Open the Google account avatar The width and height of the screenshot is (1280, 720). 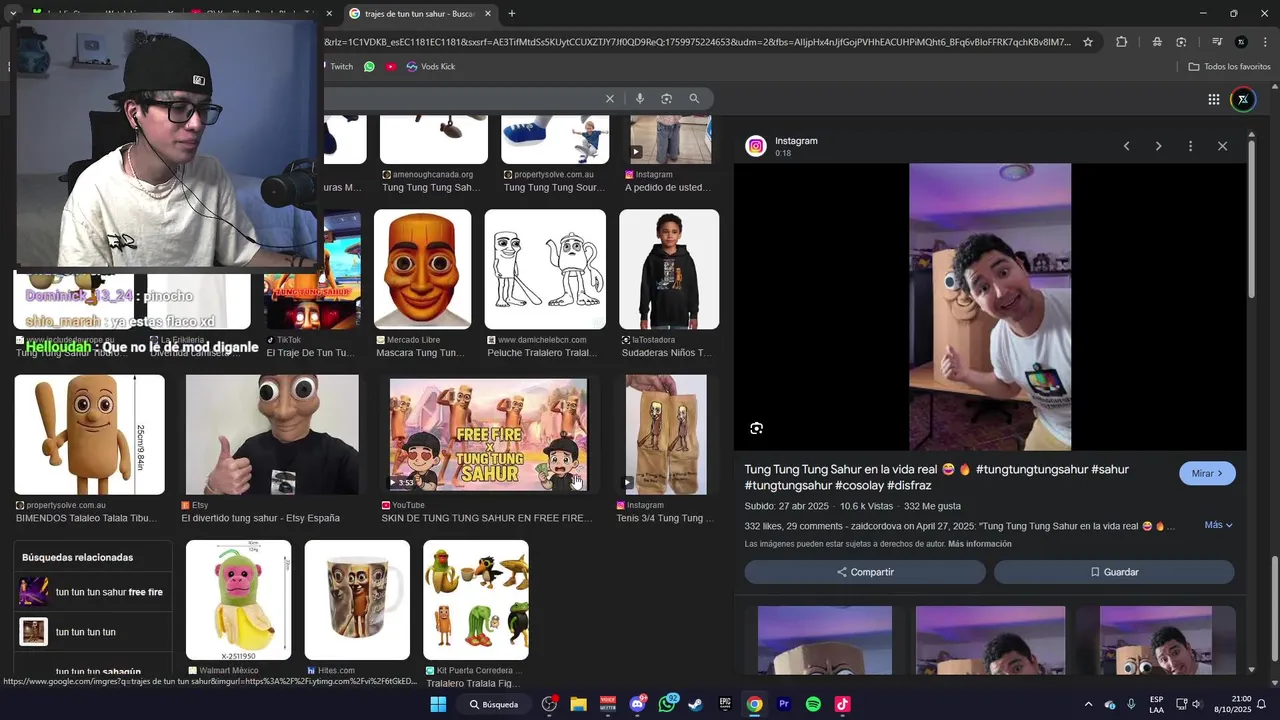pyautogui.click(x=1243, y=99)
